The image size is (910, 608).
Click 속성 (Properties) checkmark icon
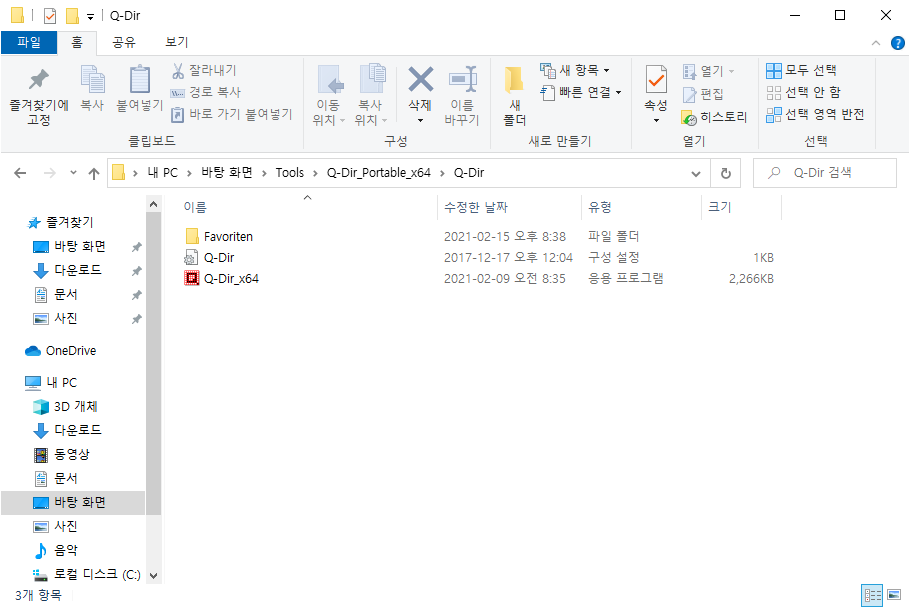pyautogui.click(x=656, y=80)
